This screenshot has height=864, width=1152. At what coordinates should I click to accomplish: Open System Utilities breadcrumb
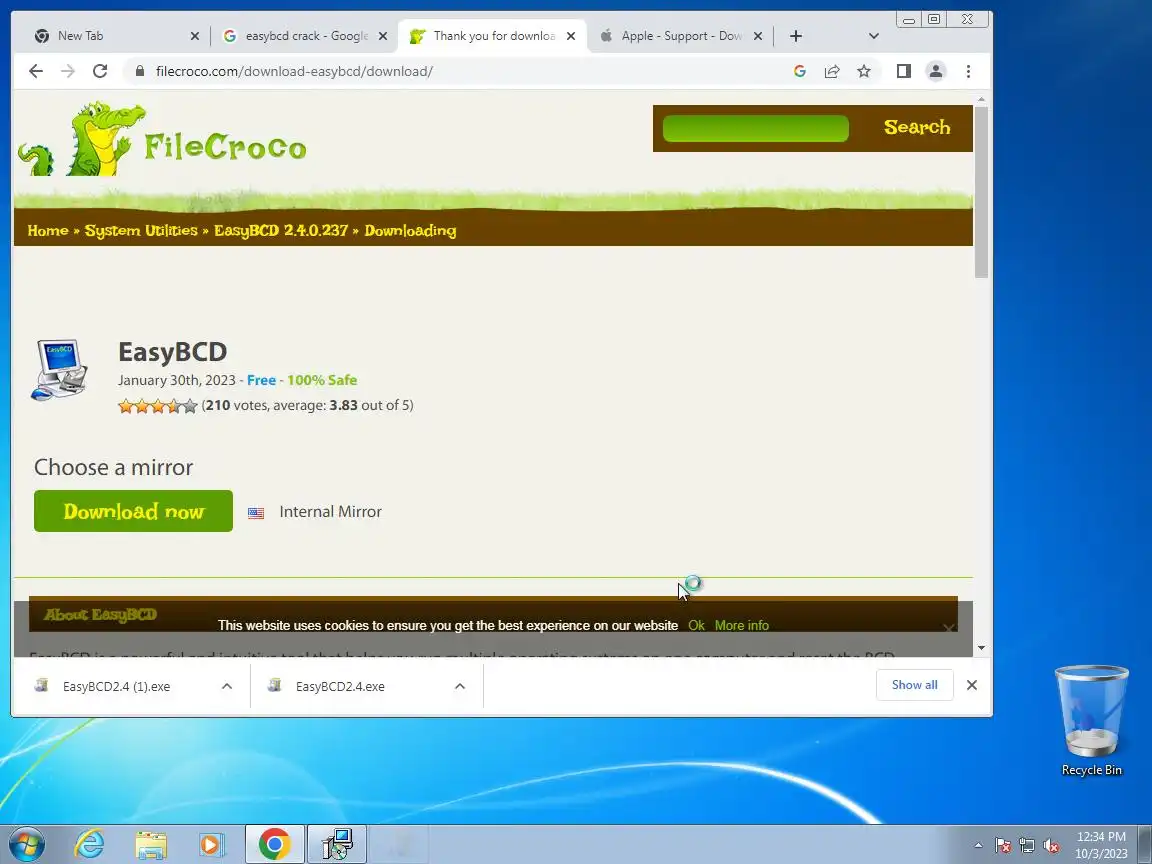141,231
